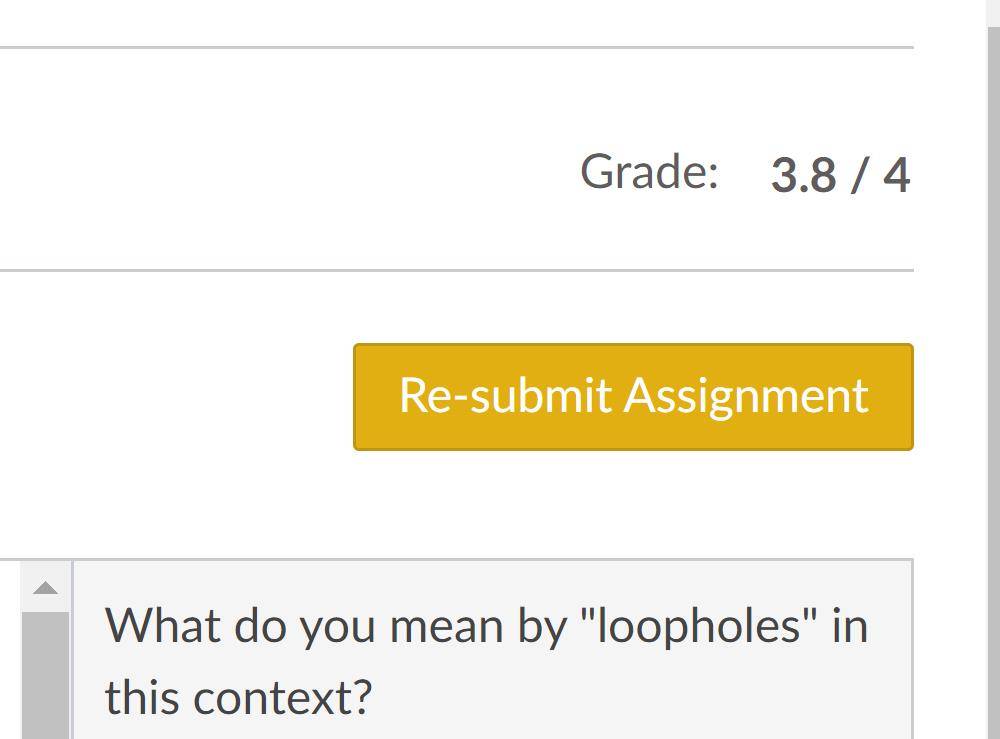Click the word "mean" in the comment
This screenshot has width=1000, height=739.
pos(446,627)
